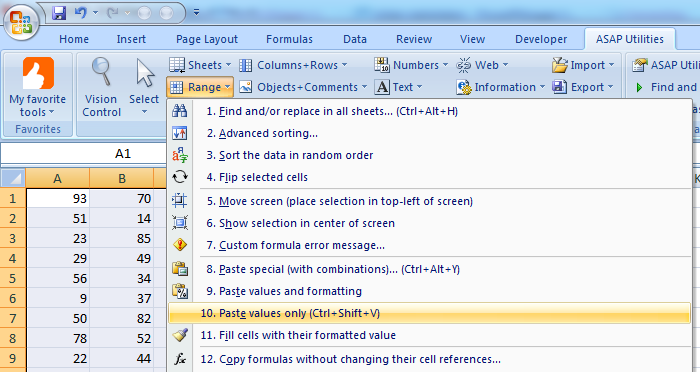Open the Web dropdown menu
This screenshot has width=700, height=372.
[x=482, y=65]
